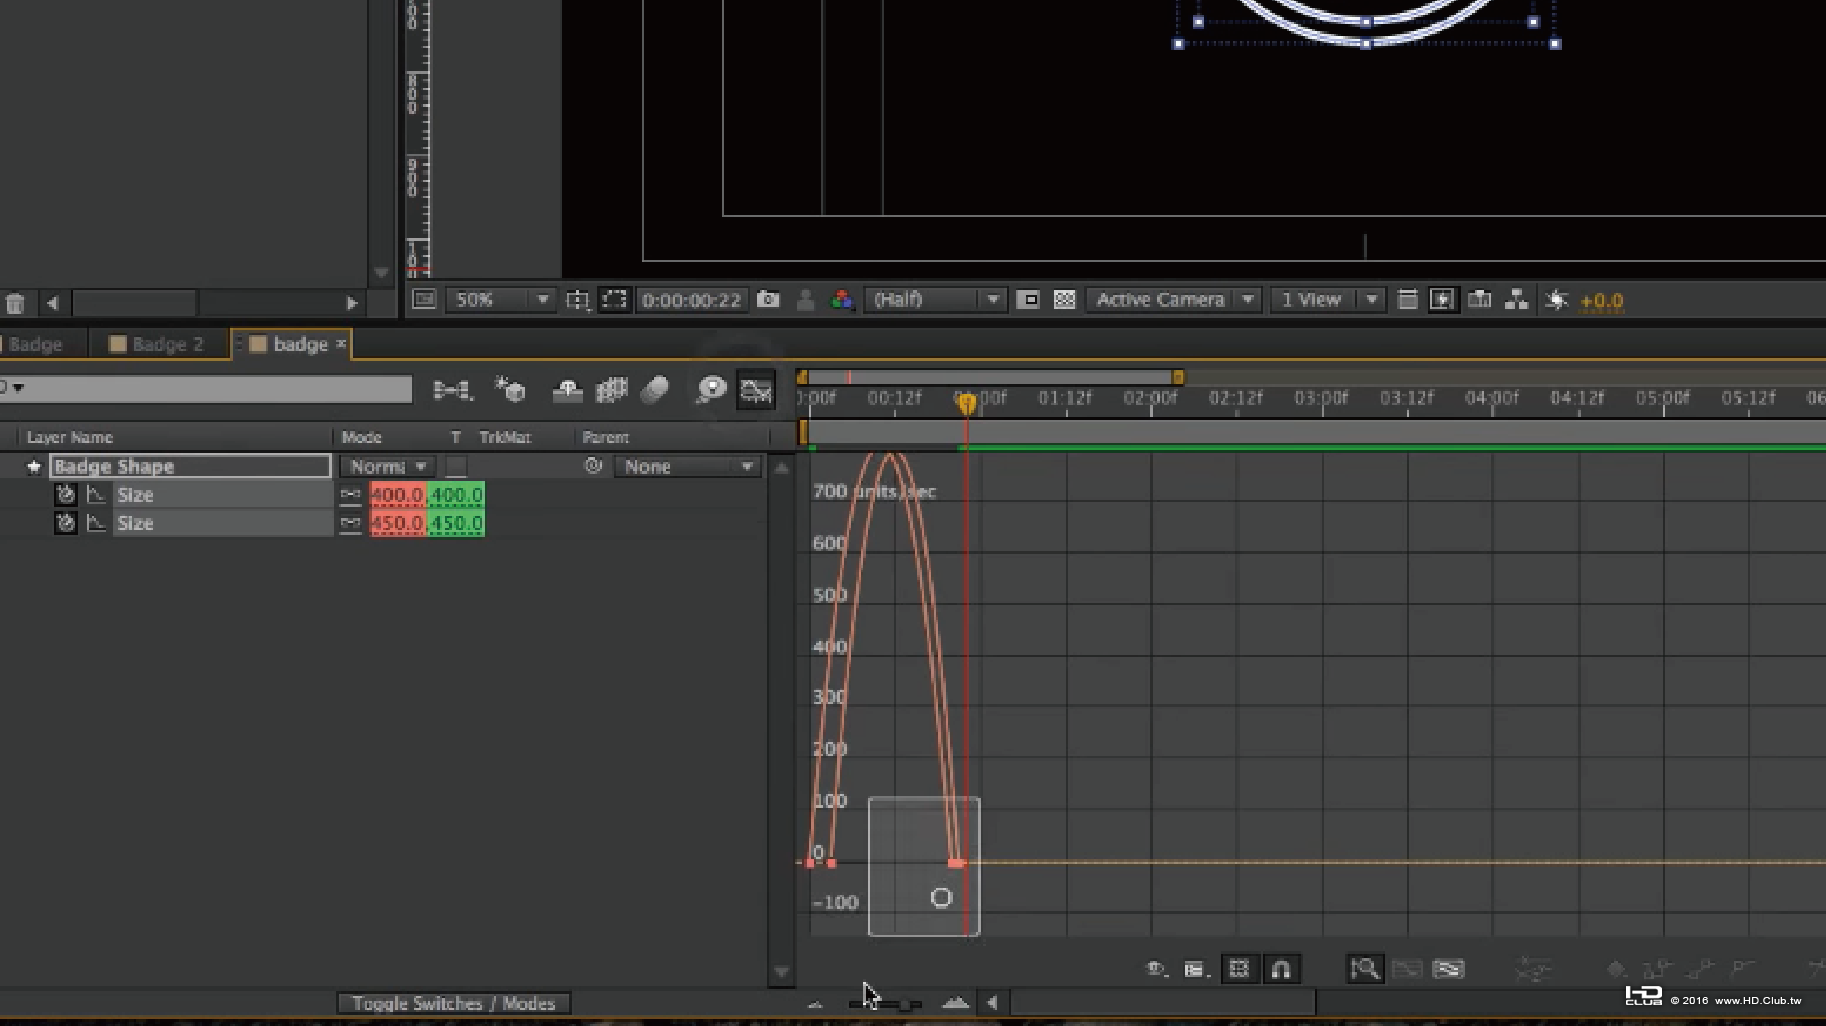
Task: Open the Show Channel color icon
Action: (842, 300)
